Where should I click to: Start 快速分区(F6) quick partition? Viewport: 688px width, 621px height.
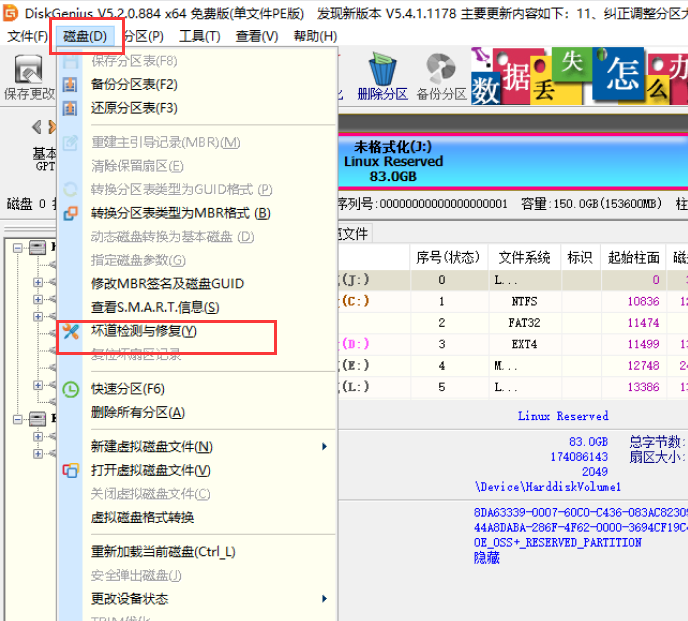128,389
